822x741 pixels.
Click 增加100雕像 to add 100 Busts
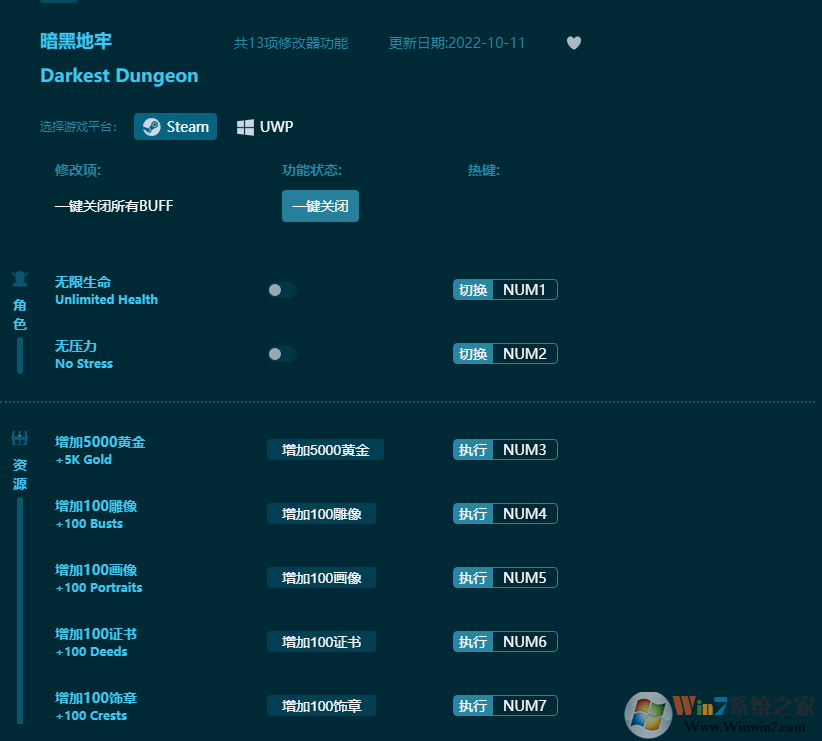pyautogui.click(x=321, y=514)
